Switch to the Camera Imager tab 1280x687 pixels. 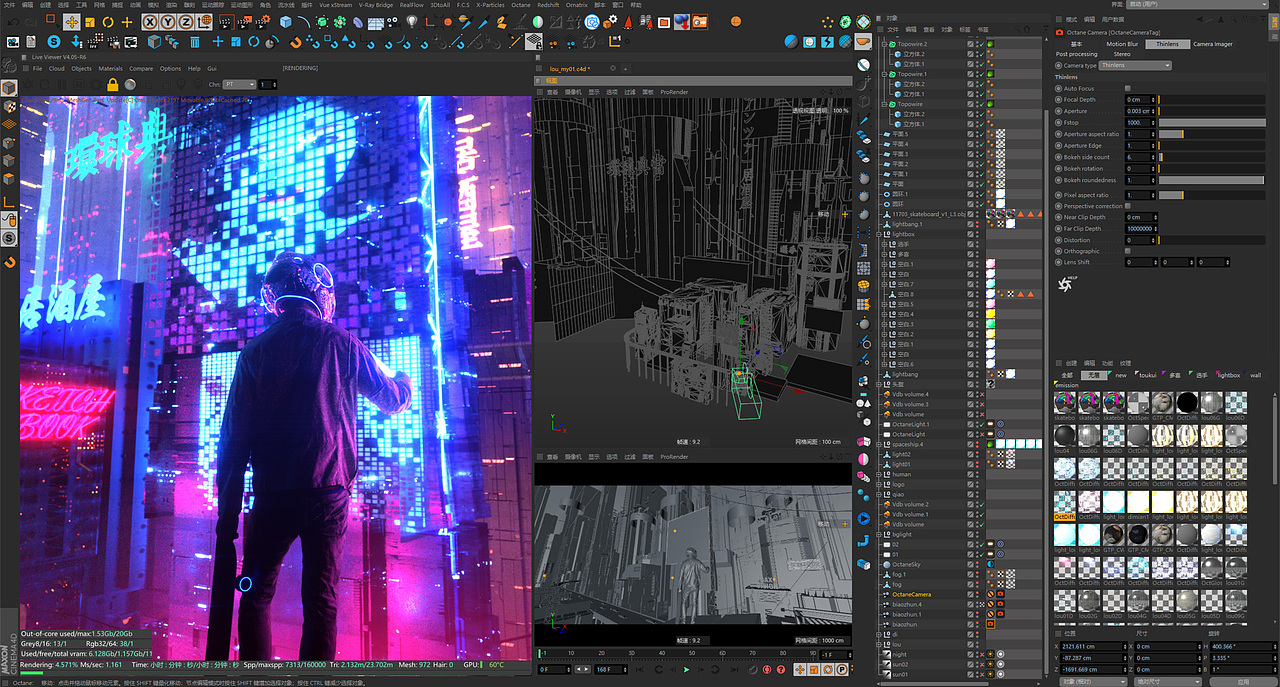point(1213,44)
